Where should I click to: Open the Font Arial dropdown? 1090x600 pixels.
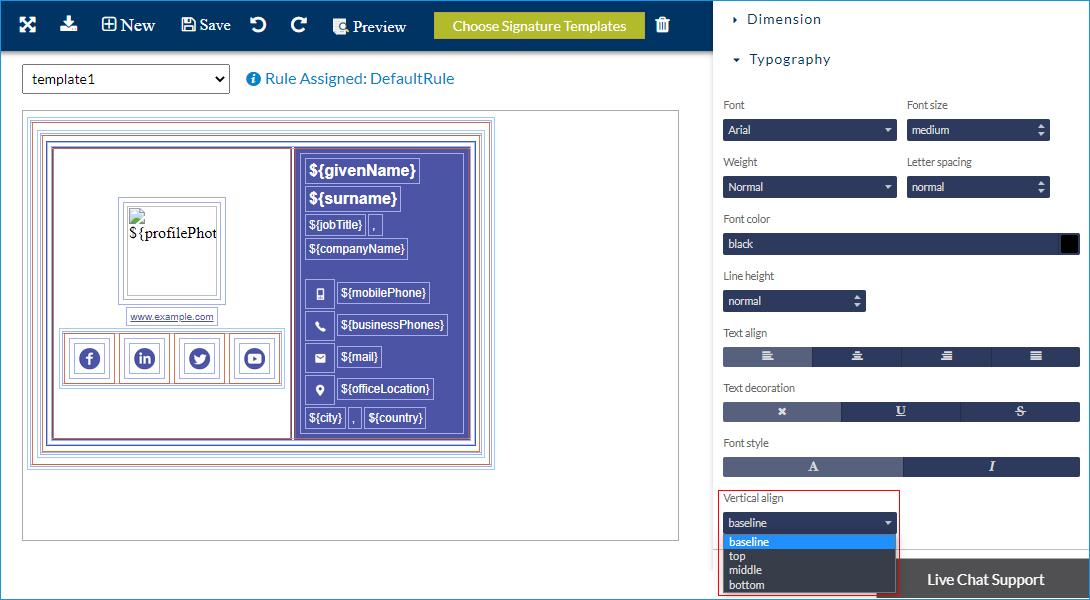tap(810, 130)
